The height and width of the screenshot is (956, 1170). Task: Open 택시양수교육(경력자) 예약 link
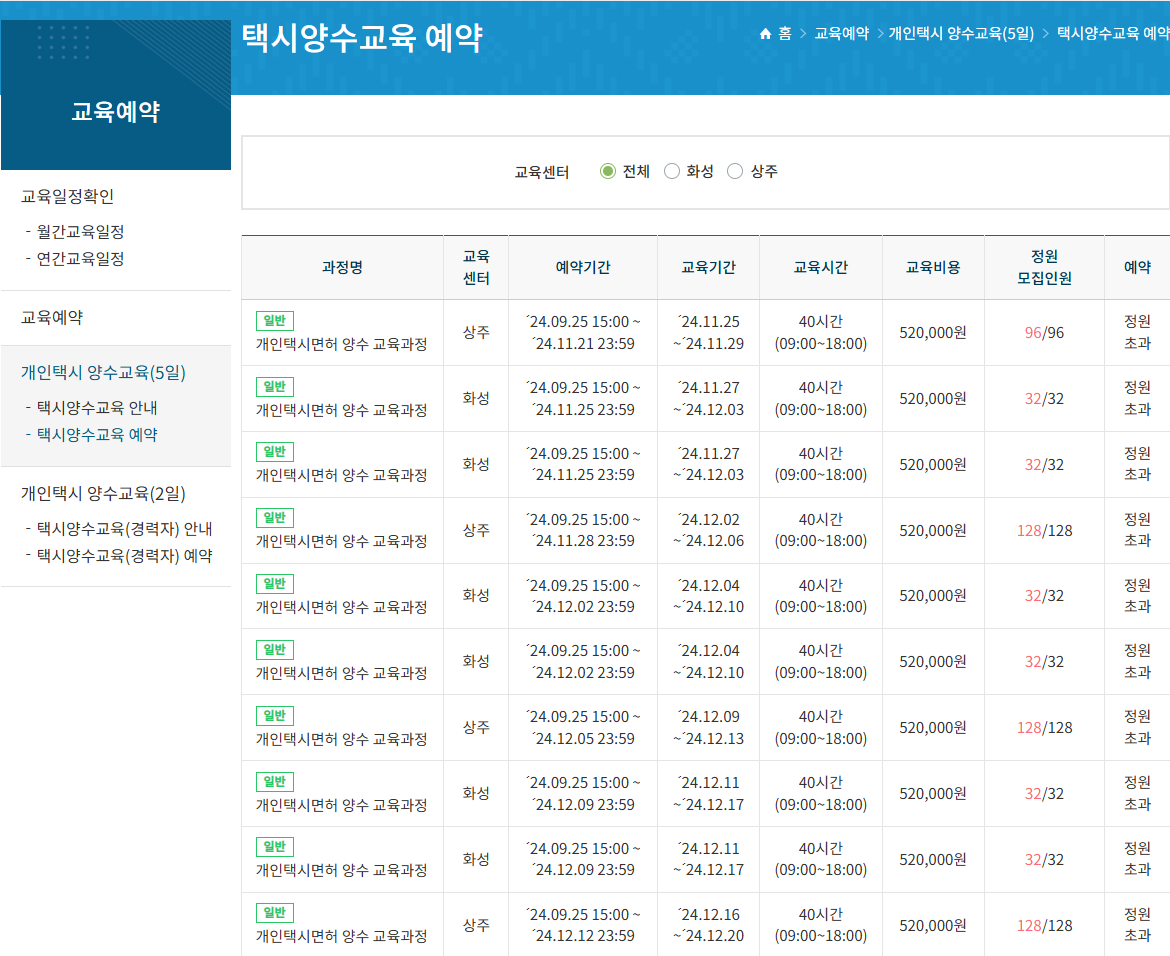coord(125,555)
